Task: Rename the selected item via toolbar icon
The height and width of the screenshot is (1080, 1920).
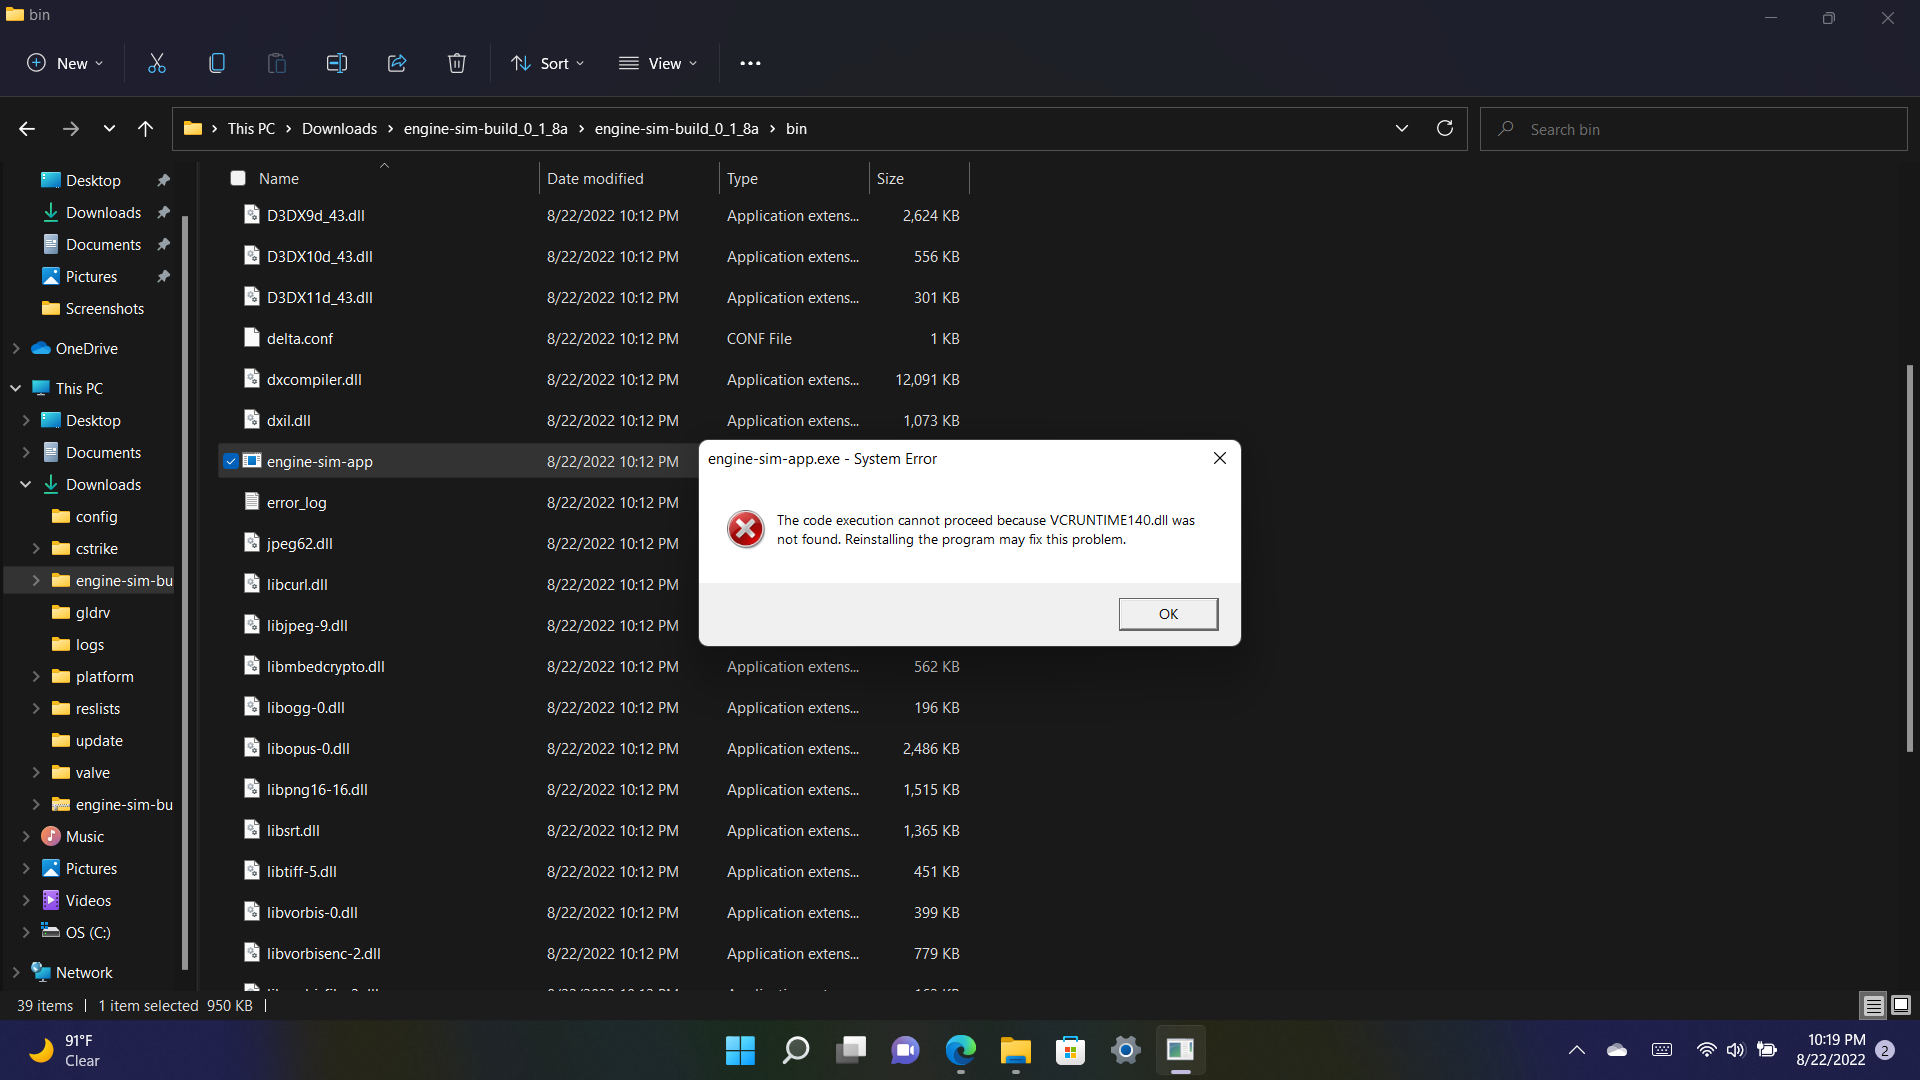Action: point(336,62)
